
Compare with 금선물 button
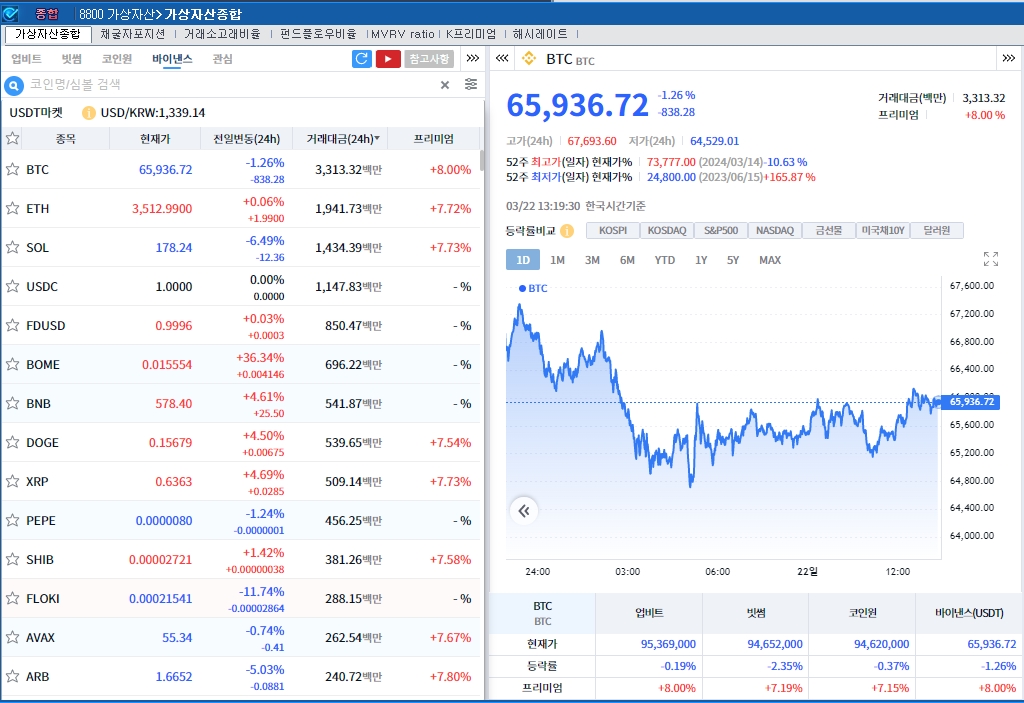(x=829, y=231)
